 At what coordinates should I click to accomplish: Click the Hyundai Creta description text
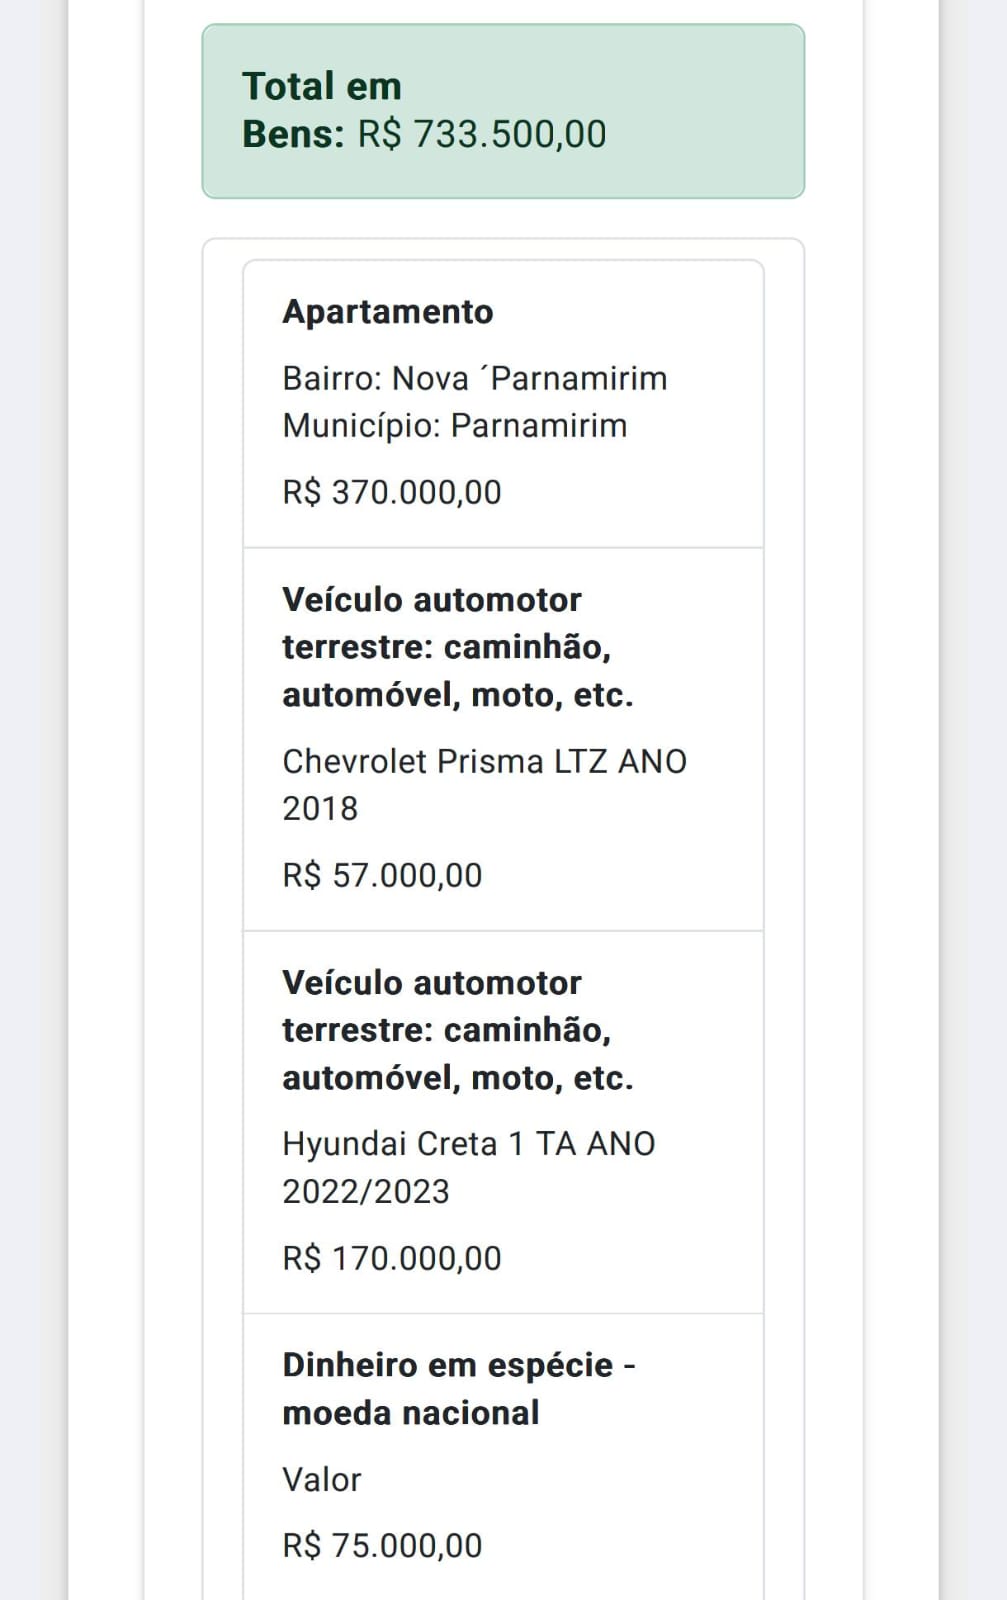pyautogui.click(x=468, y=1144)
